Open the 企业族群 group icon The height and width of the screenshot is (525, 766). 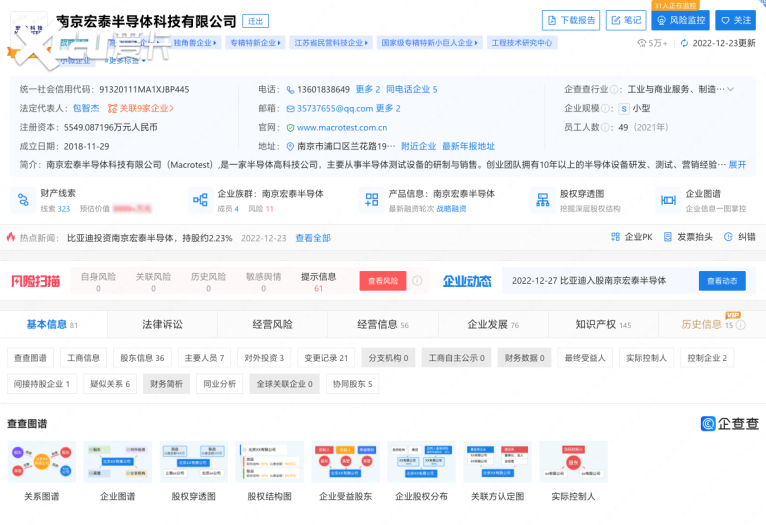200,200
